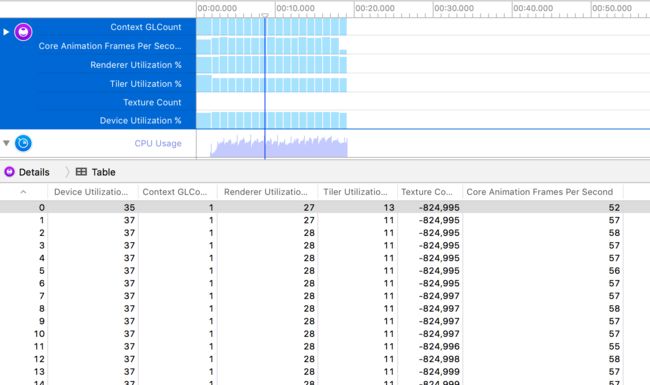Sort by Texture Count column header
This screenshot has width=650, height=385.
pyautogui.click(x=427, y=192)
